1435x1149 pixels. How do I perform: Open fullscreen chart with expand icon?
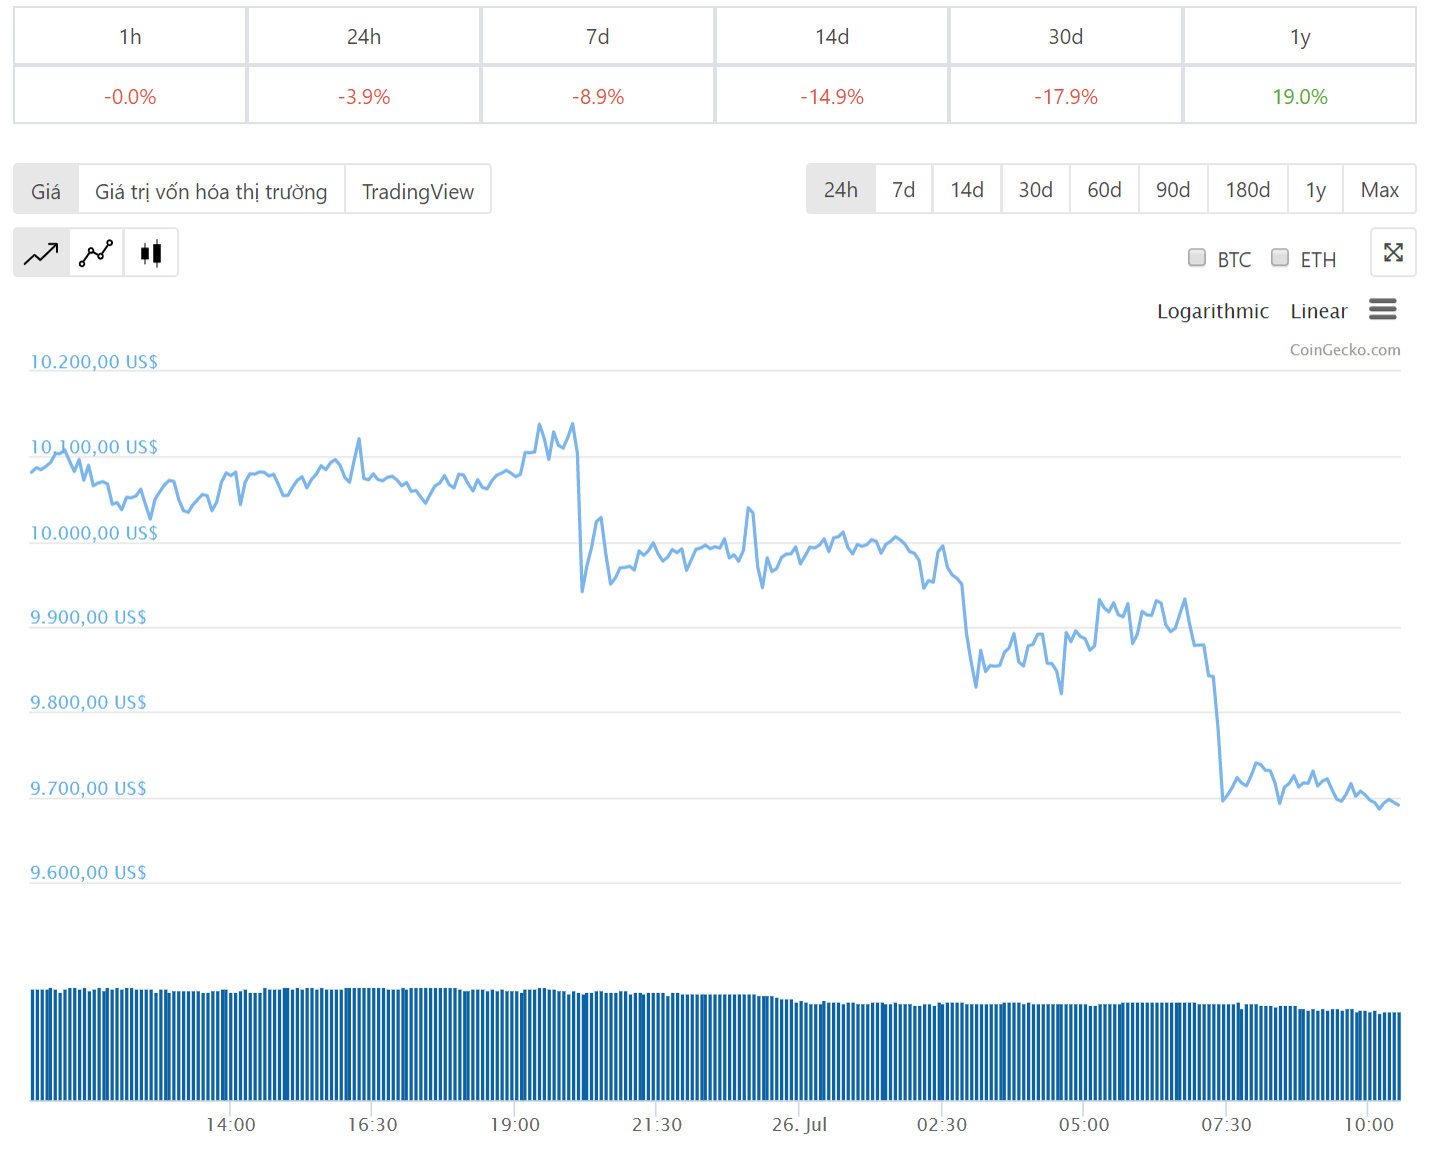point(1393,252)
